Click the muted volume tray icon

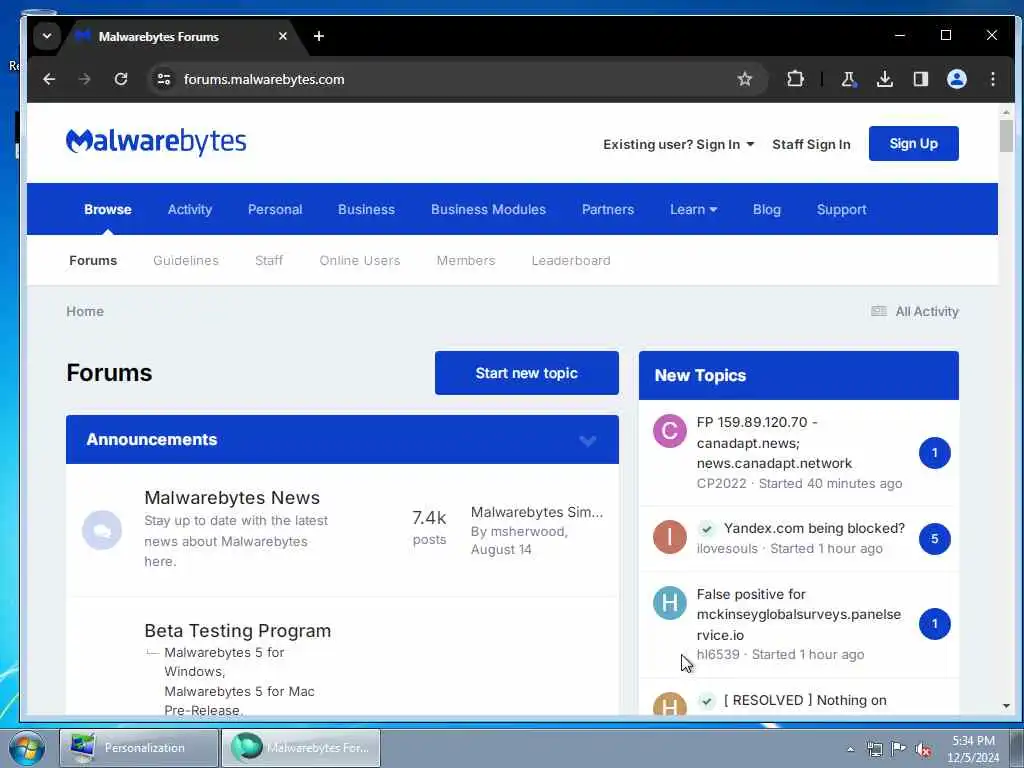tap(923, 749)
